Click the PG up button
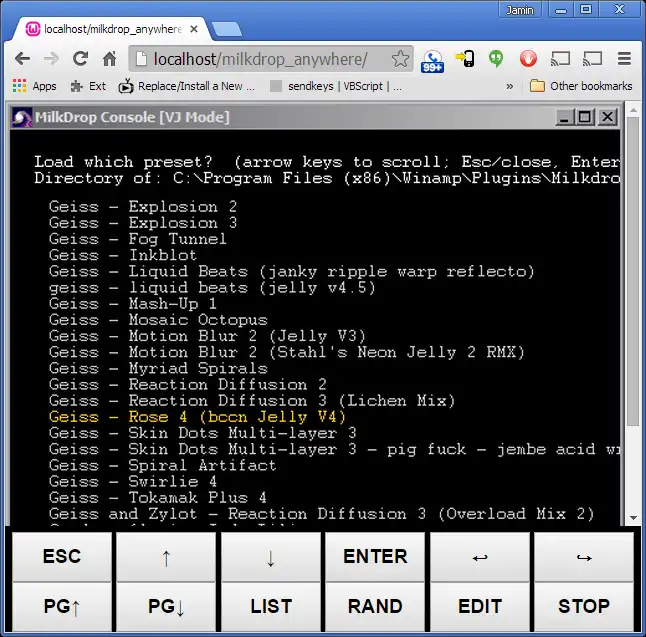The image size is (646, 637). tap(62, 607)
